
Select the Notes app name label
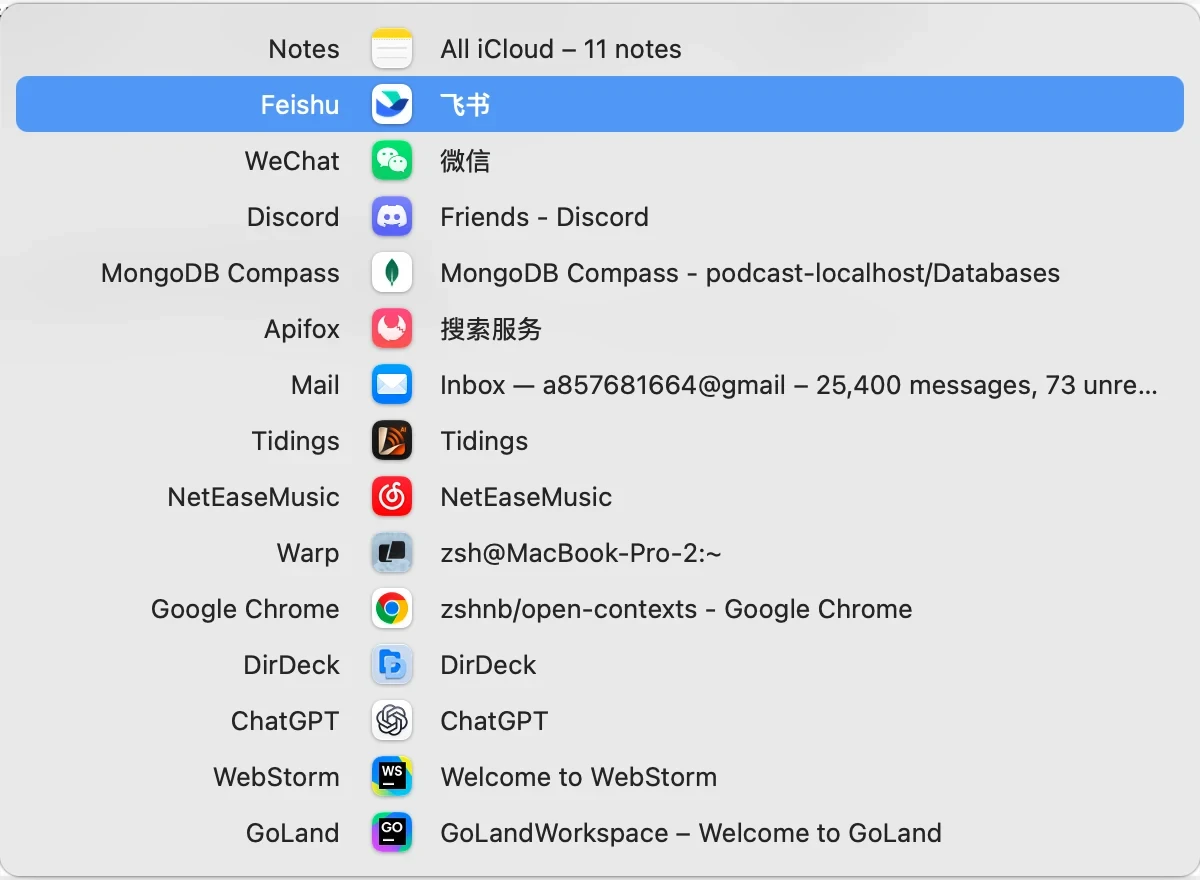tap(304, 49)
